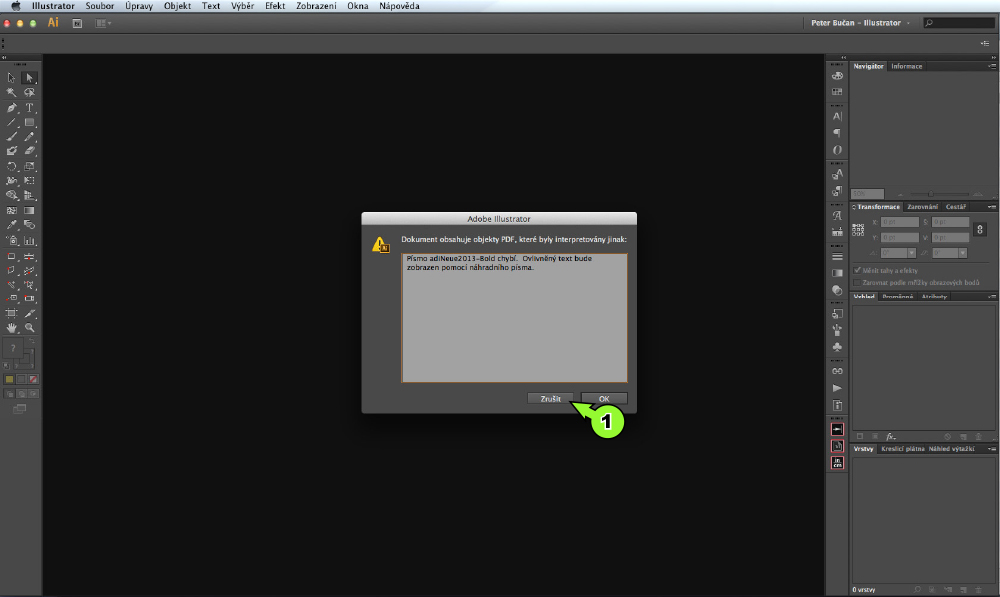Open arrange documents dropdown in application bar
Viewport: 1000px width, 597px height.
[103, 23]
